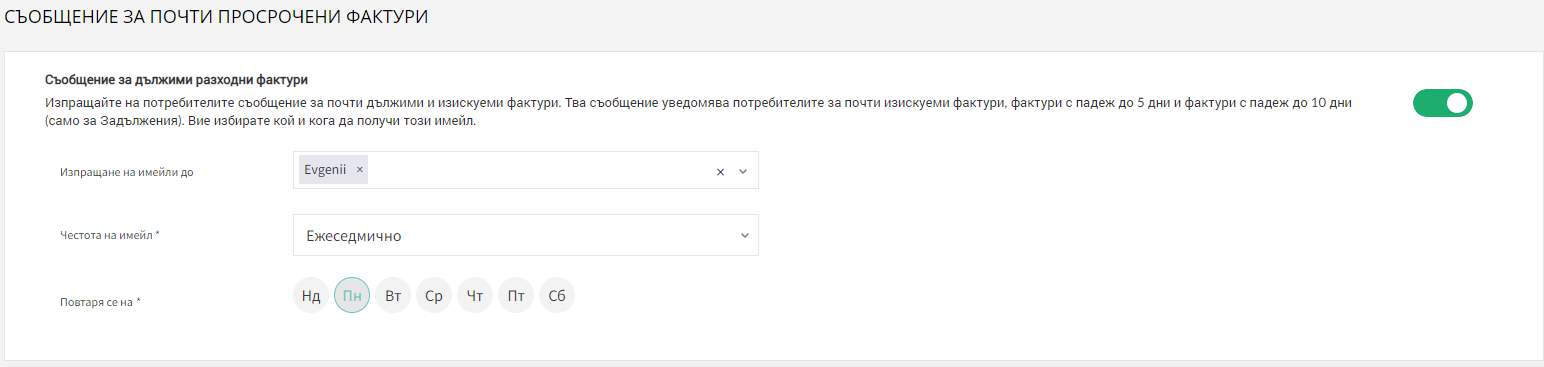Click the heading 'Съобщение за дължими разходни фактури'
The width and height of the screenshot is (1544, 367).
176,80
